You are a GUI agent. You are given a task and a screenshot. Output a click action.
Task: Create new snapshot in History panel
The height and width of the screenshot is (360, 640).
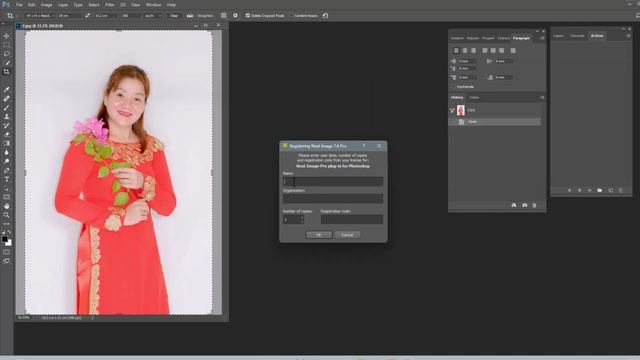(x=524, y=205)
